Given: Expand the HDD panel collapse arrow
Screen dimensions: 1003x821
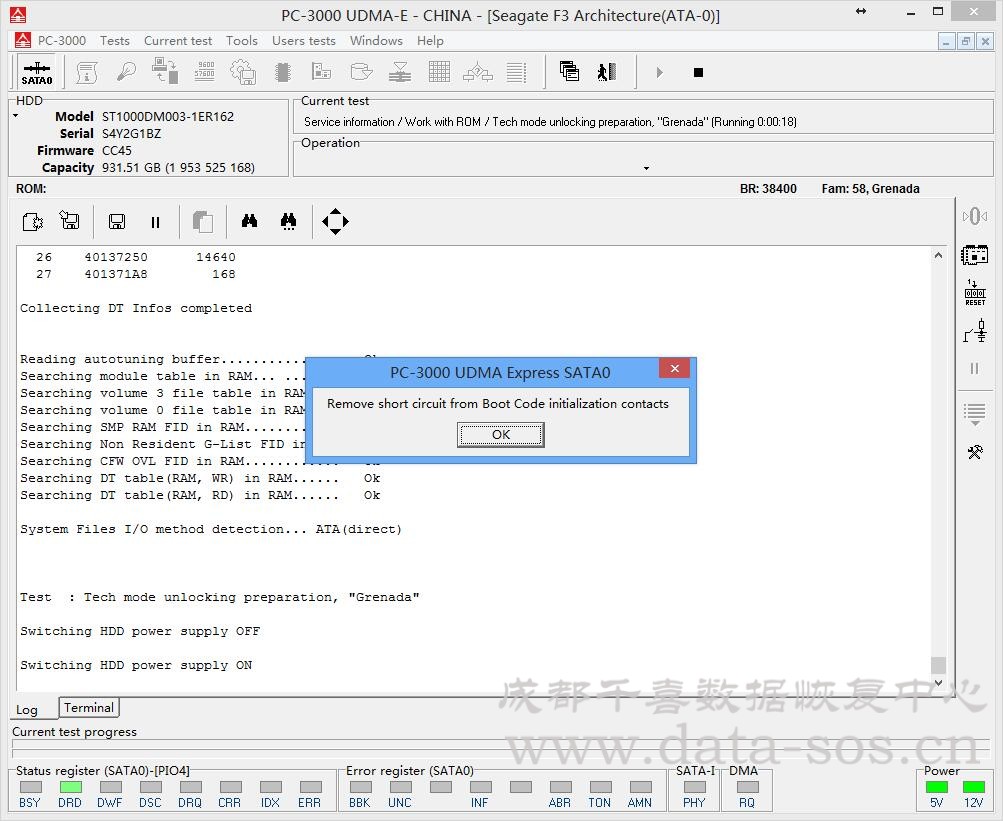Looking at the screenshot, I should [x=16, y=116].
